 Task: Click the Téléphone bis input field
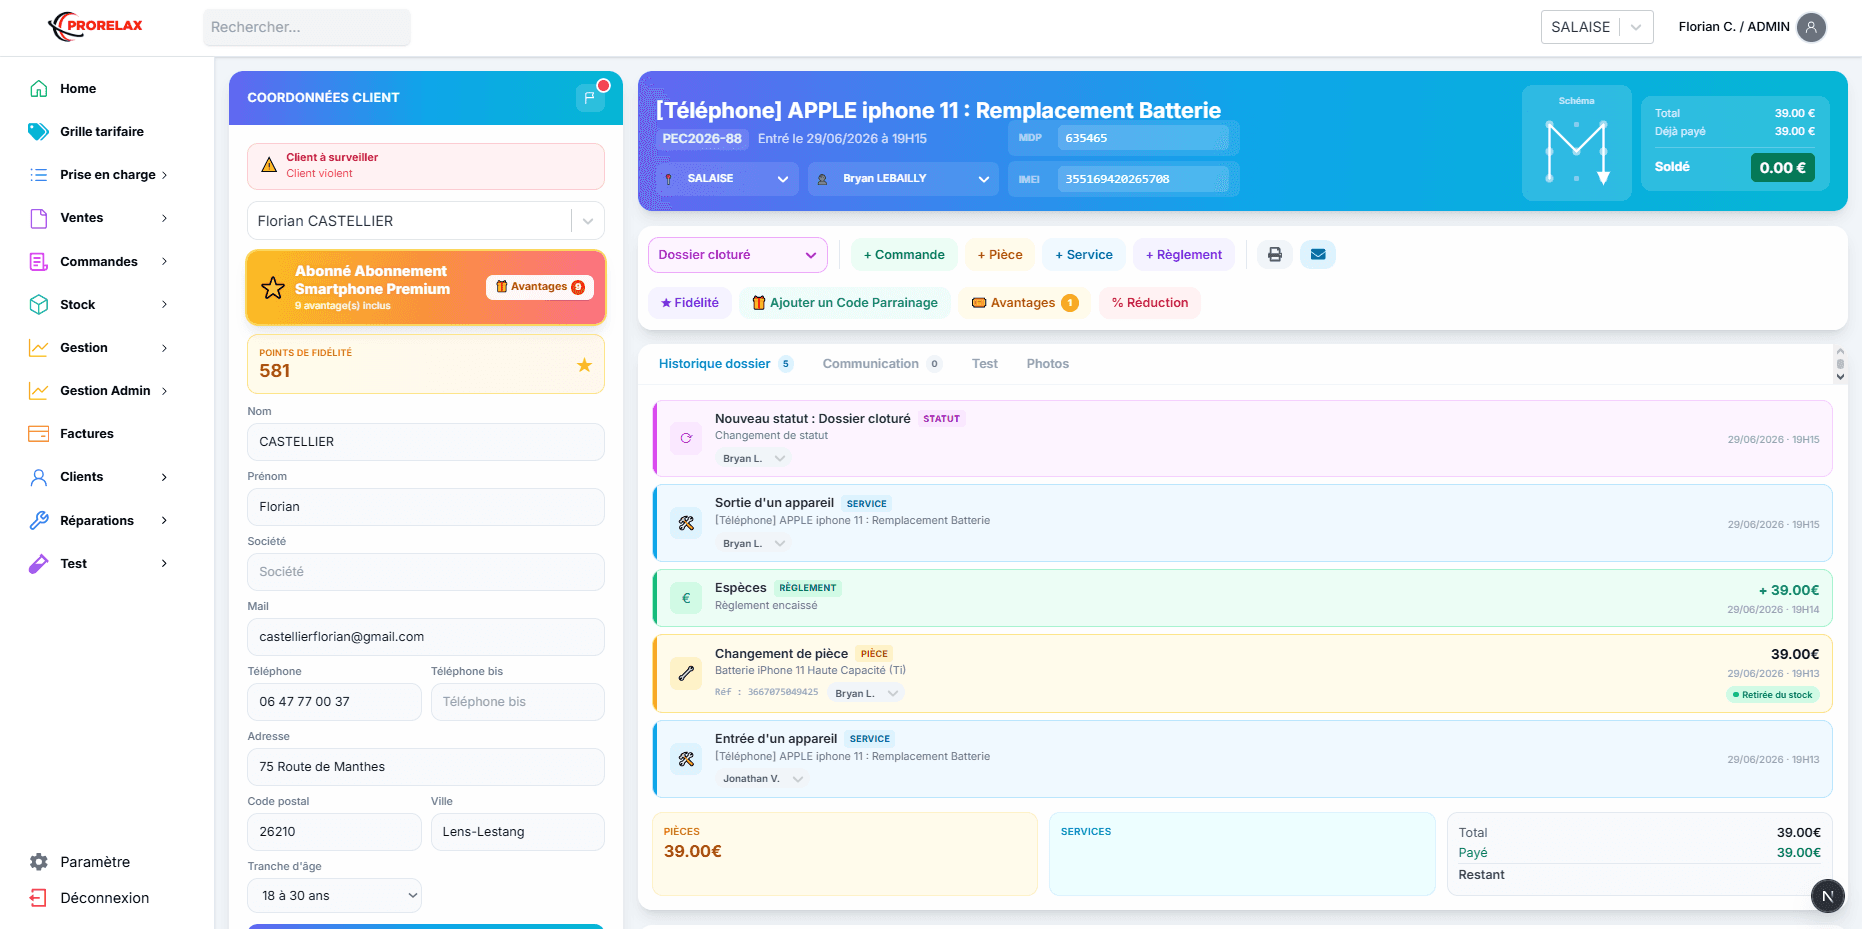[518, 702]
